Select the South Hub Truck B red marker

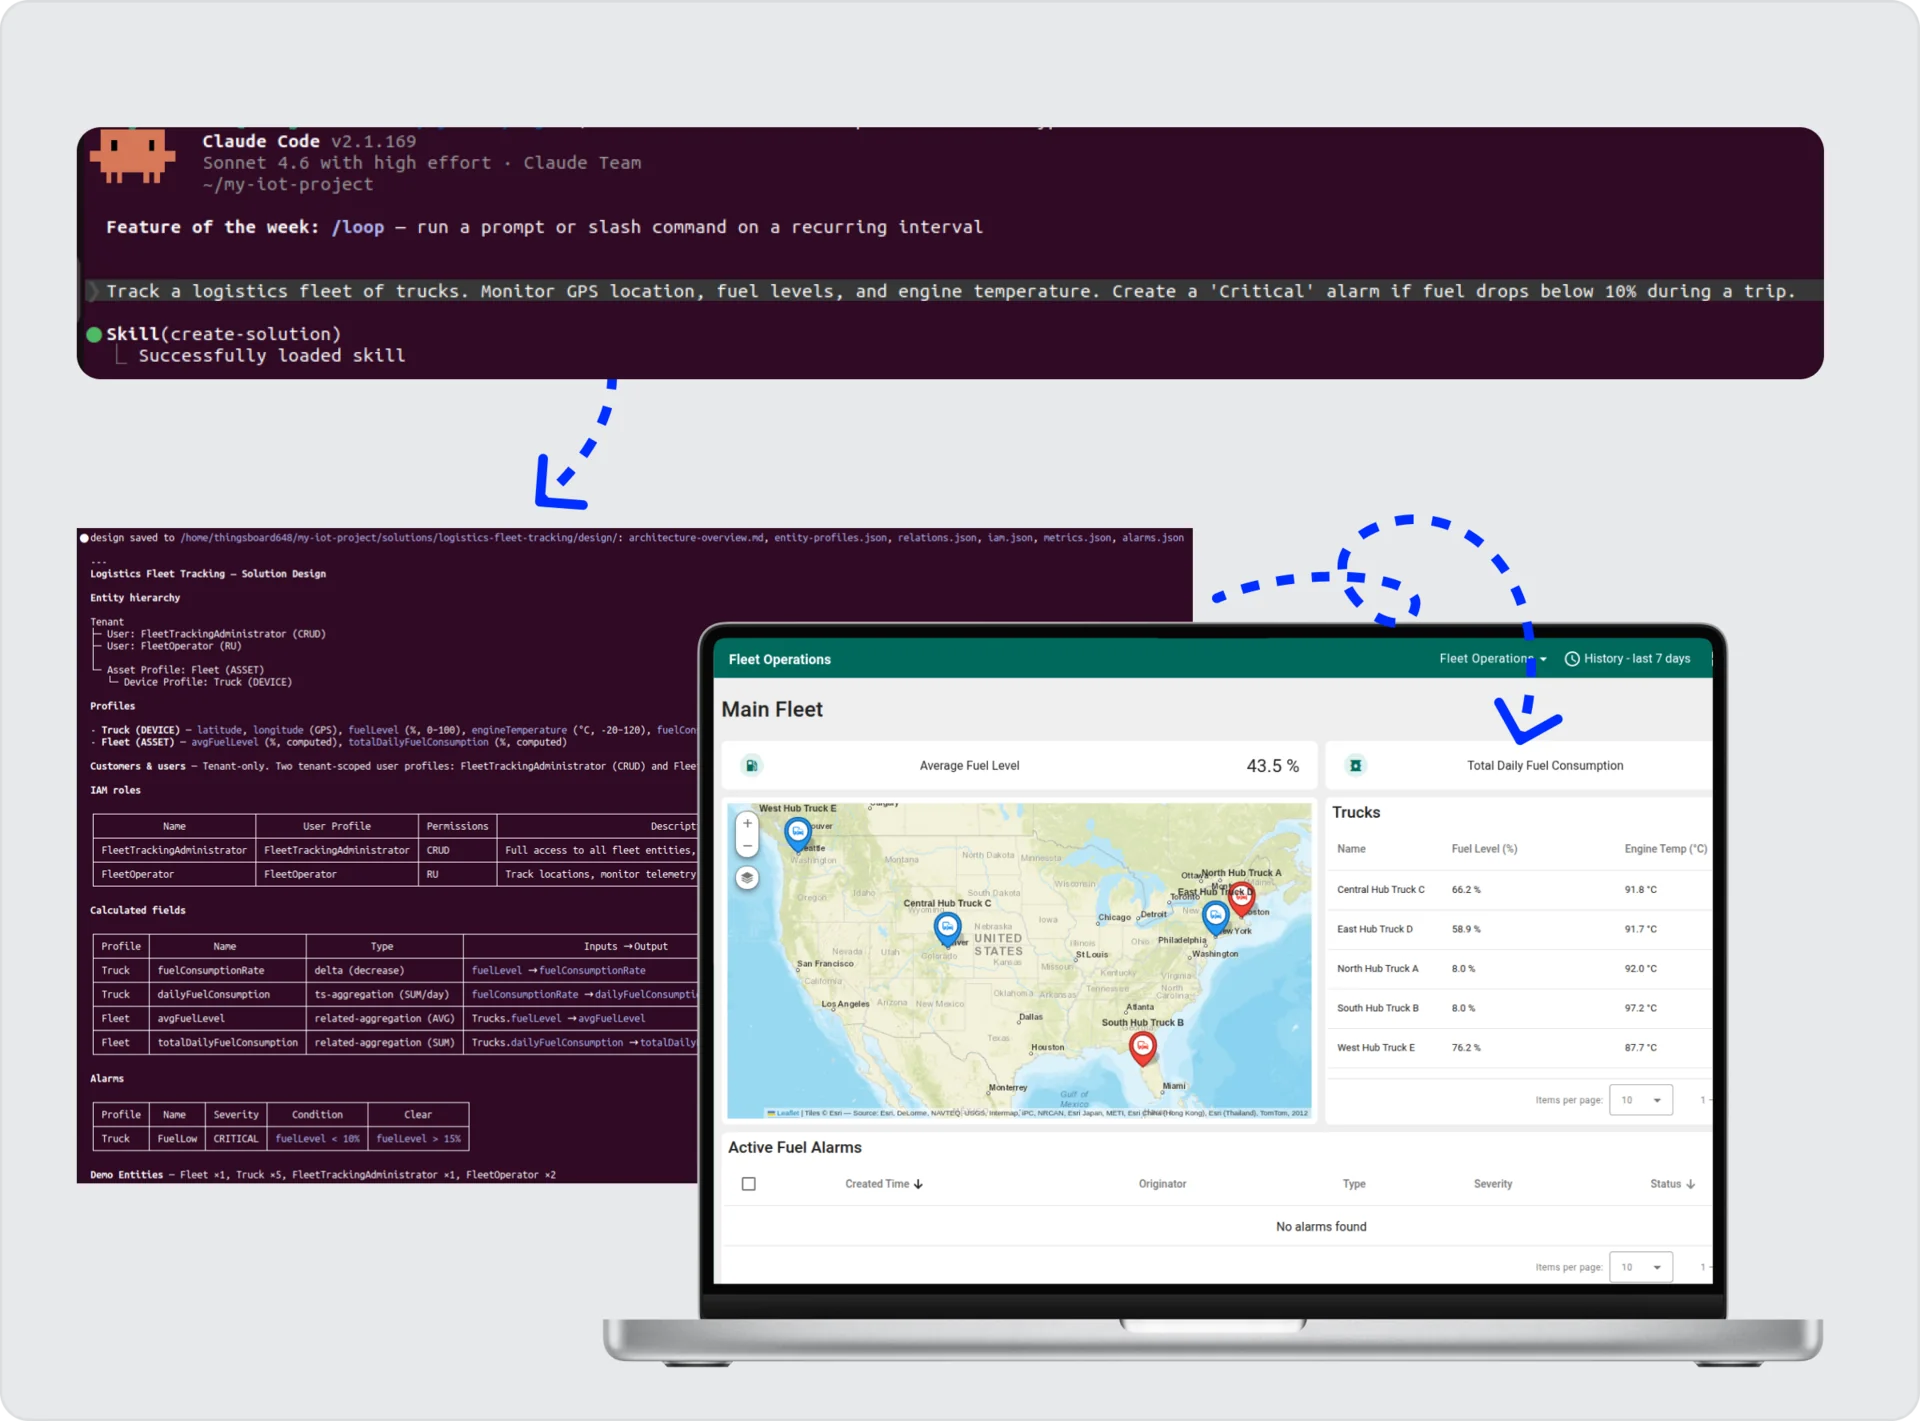pyautogui.click(x=1142, y=1047)
